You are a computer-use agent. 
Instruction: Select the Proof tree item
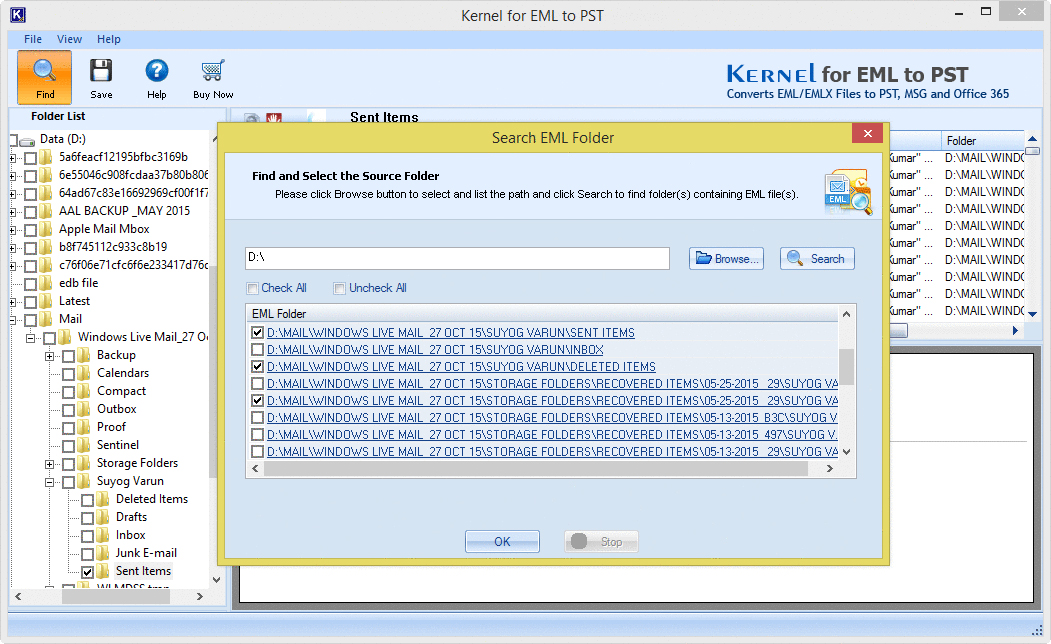pyautogui.click(x=111, y=428)
